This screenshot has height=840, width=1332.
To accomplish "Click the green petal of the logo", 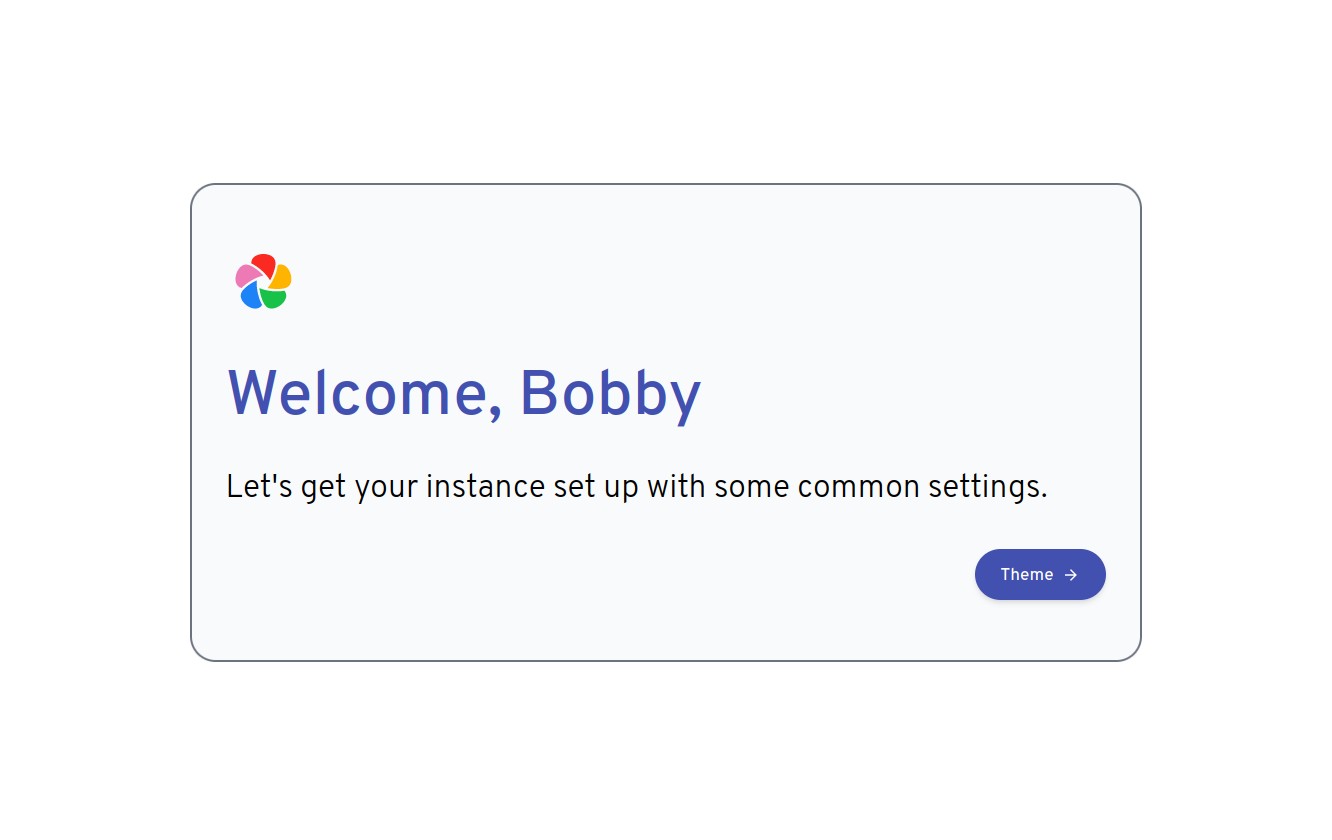I will (273, 298).
